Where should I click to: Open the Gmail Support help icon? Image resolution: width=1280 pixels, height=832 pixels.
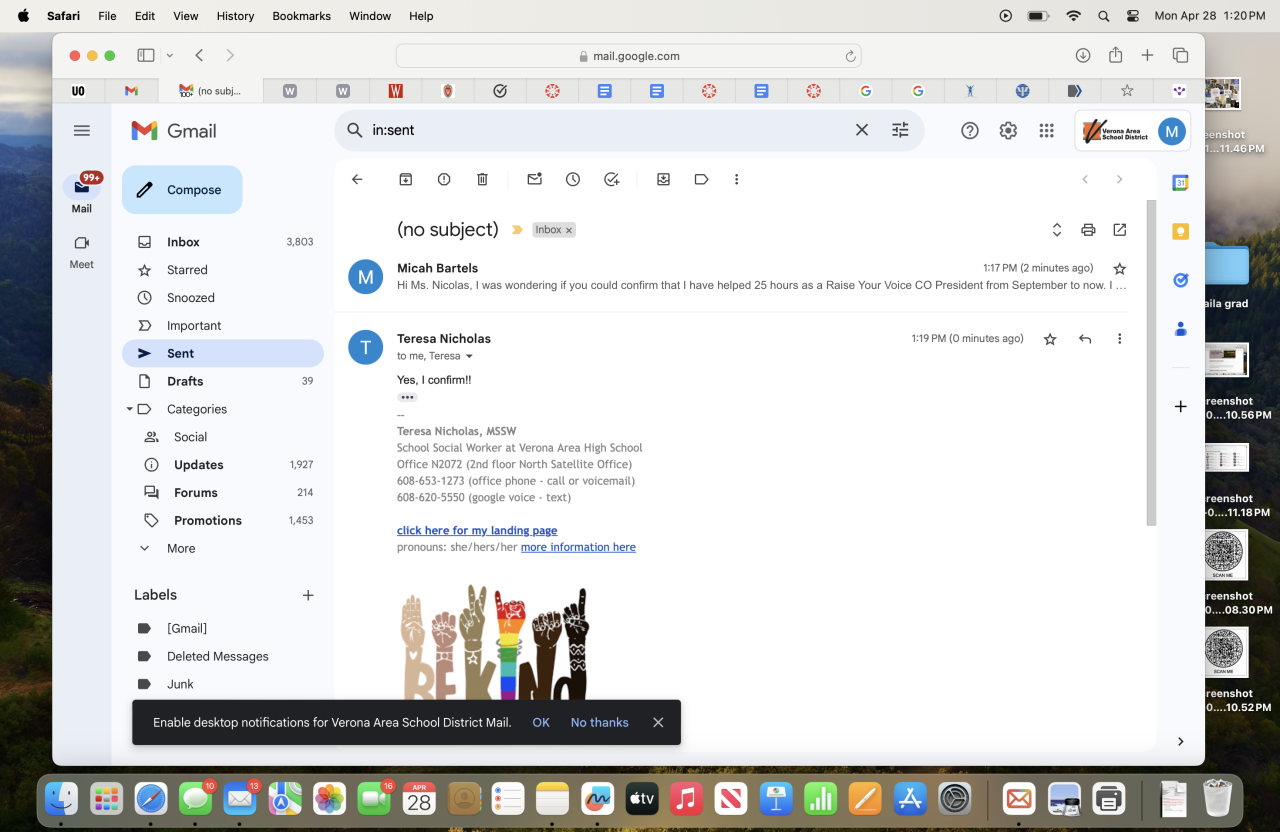(969, 131)
